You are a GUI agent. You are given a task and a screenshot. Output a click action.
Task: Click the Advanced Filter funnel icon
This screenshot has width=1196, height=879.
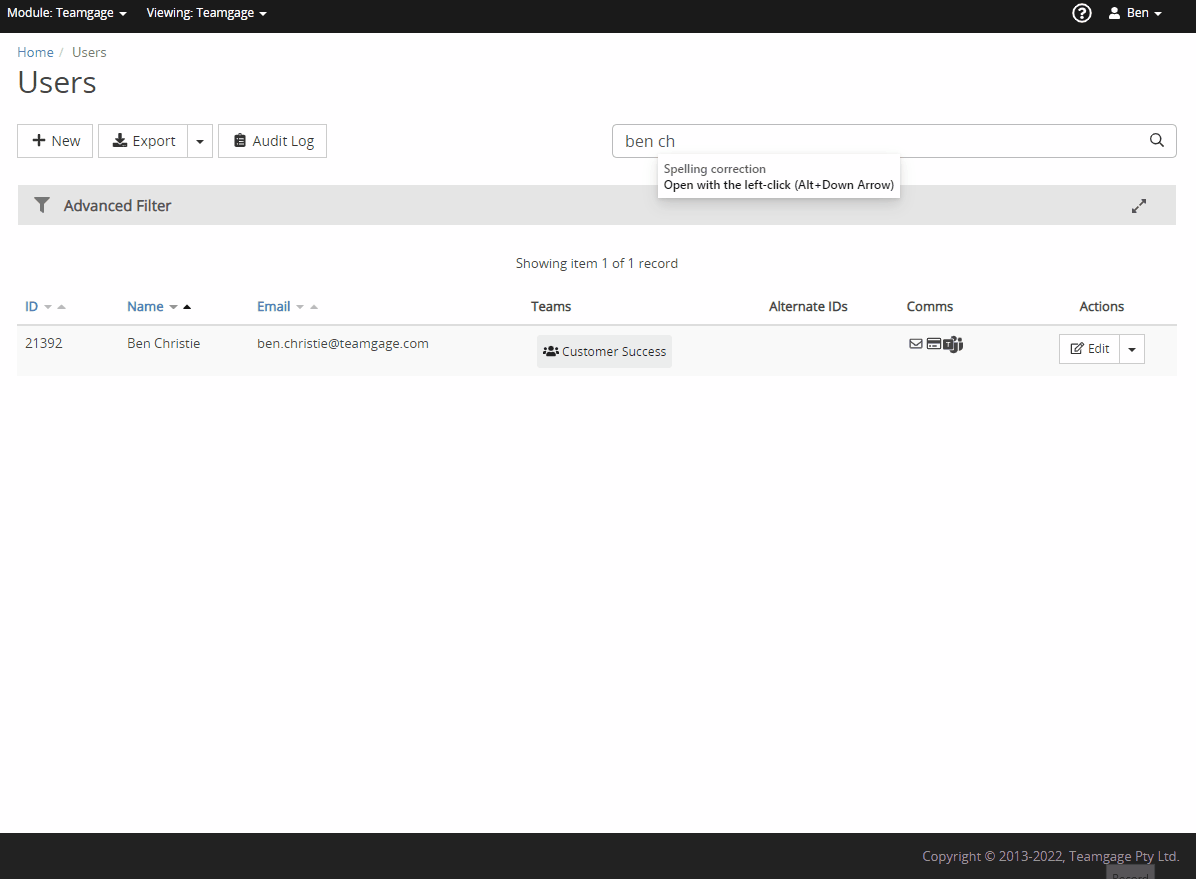42,205
